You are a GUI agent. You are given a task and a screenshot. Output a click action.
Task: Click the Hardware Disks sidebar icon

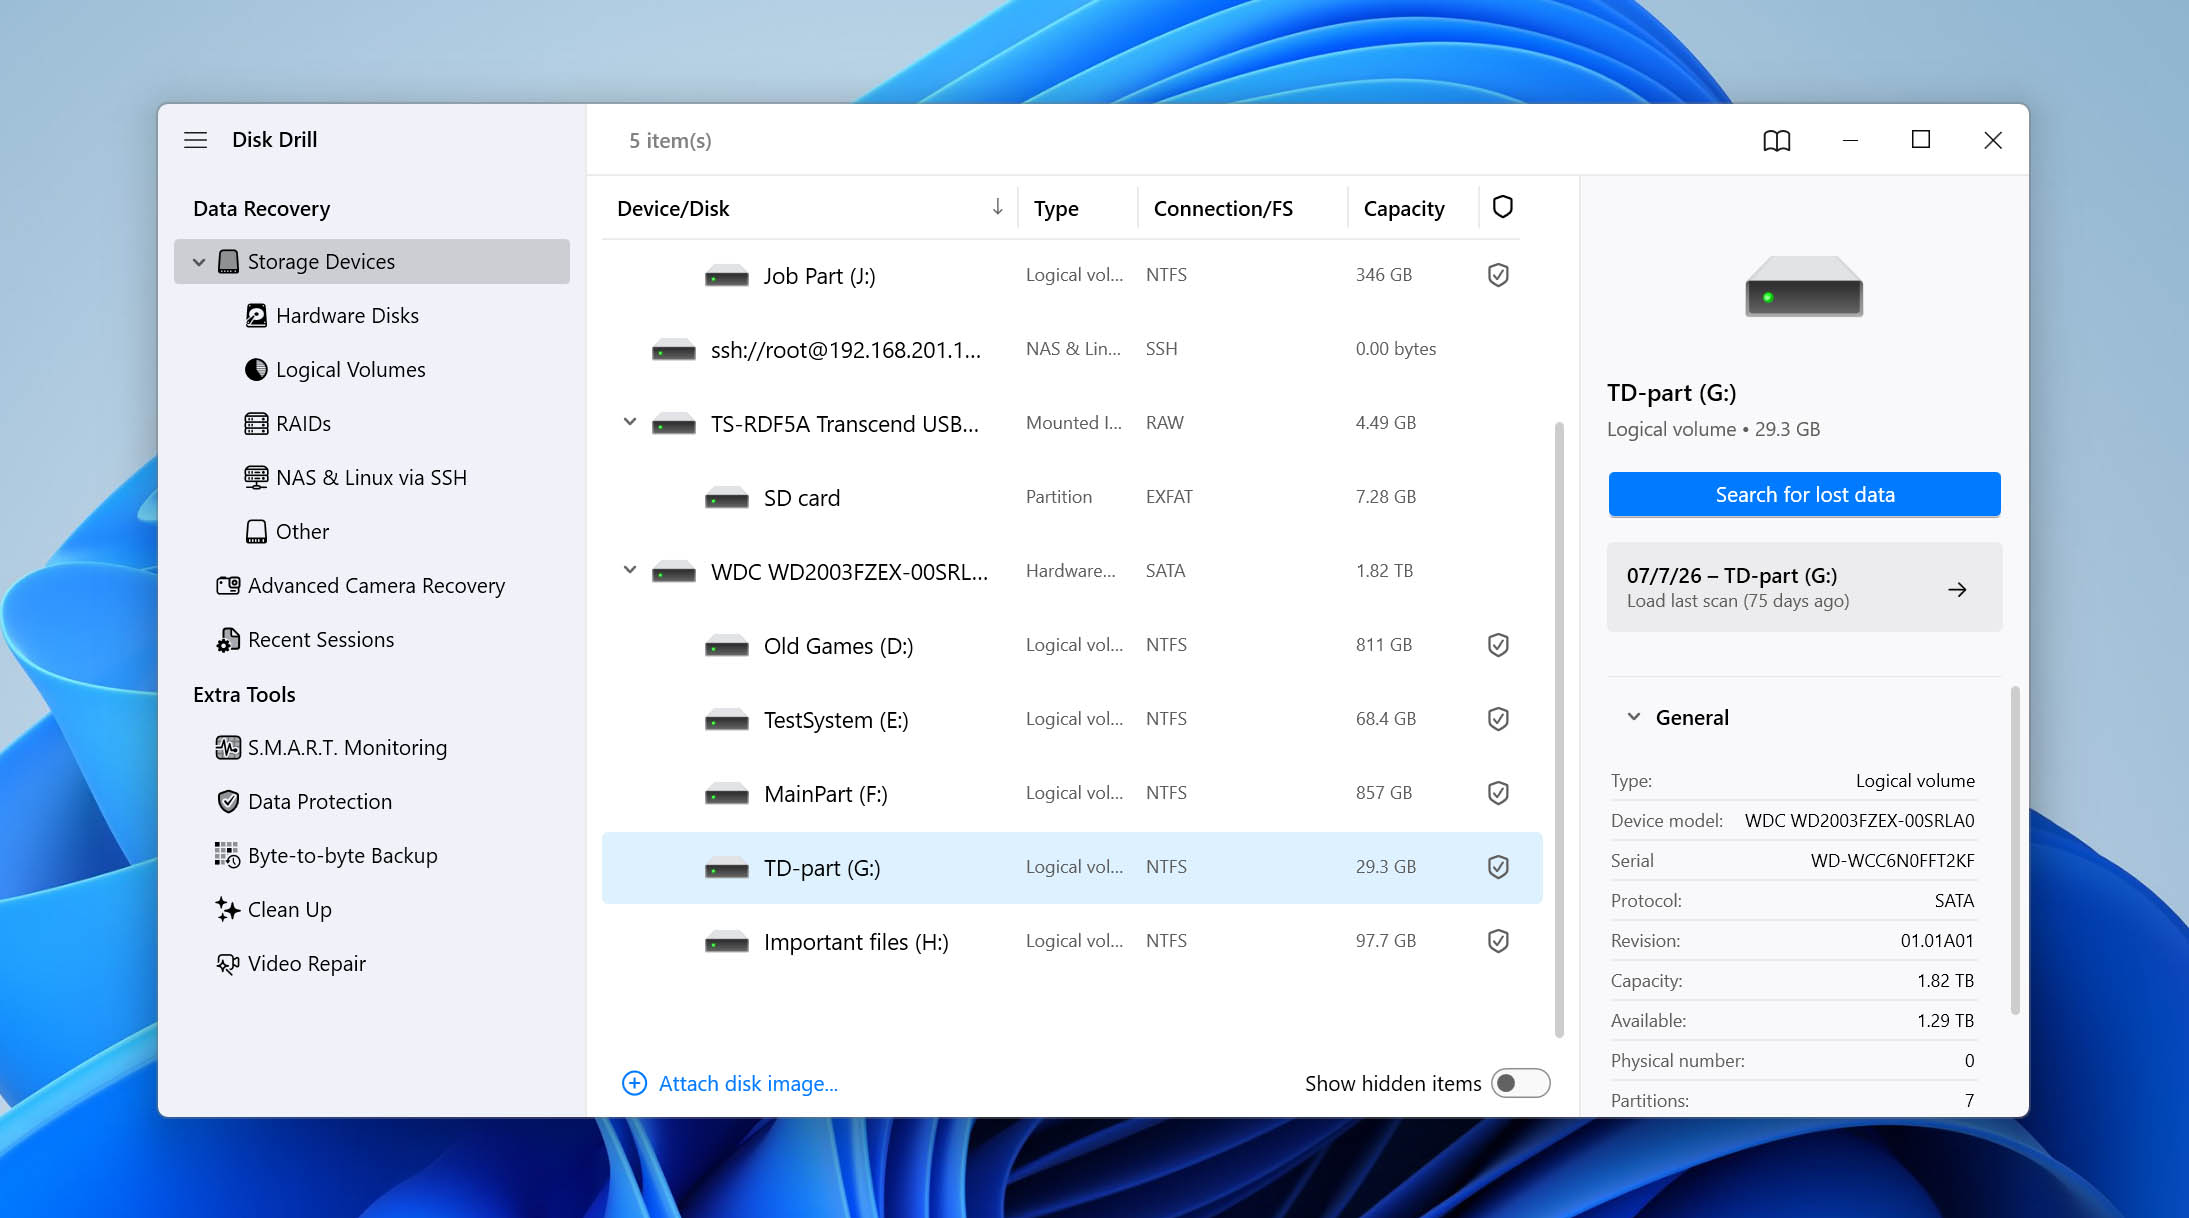[256, 316]
